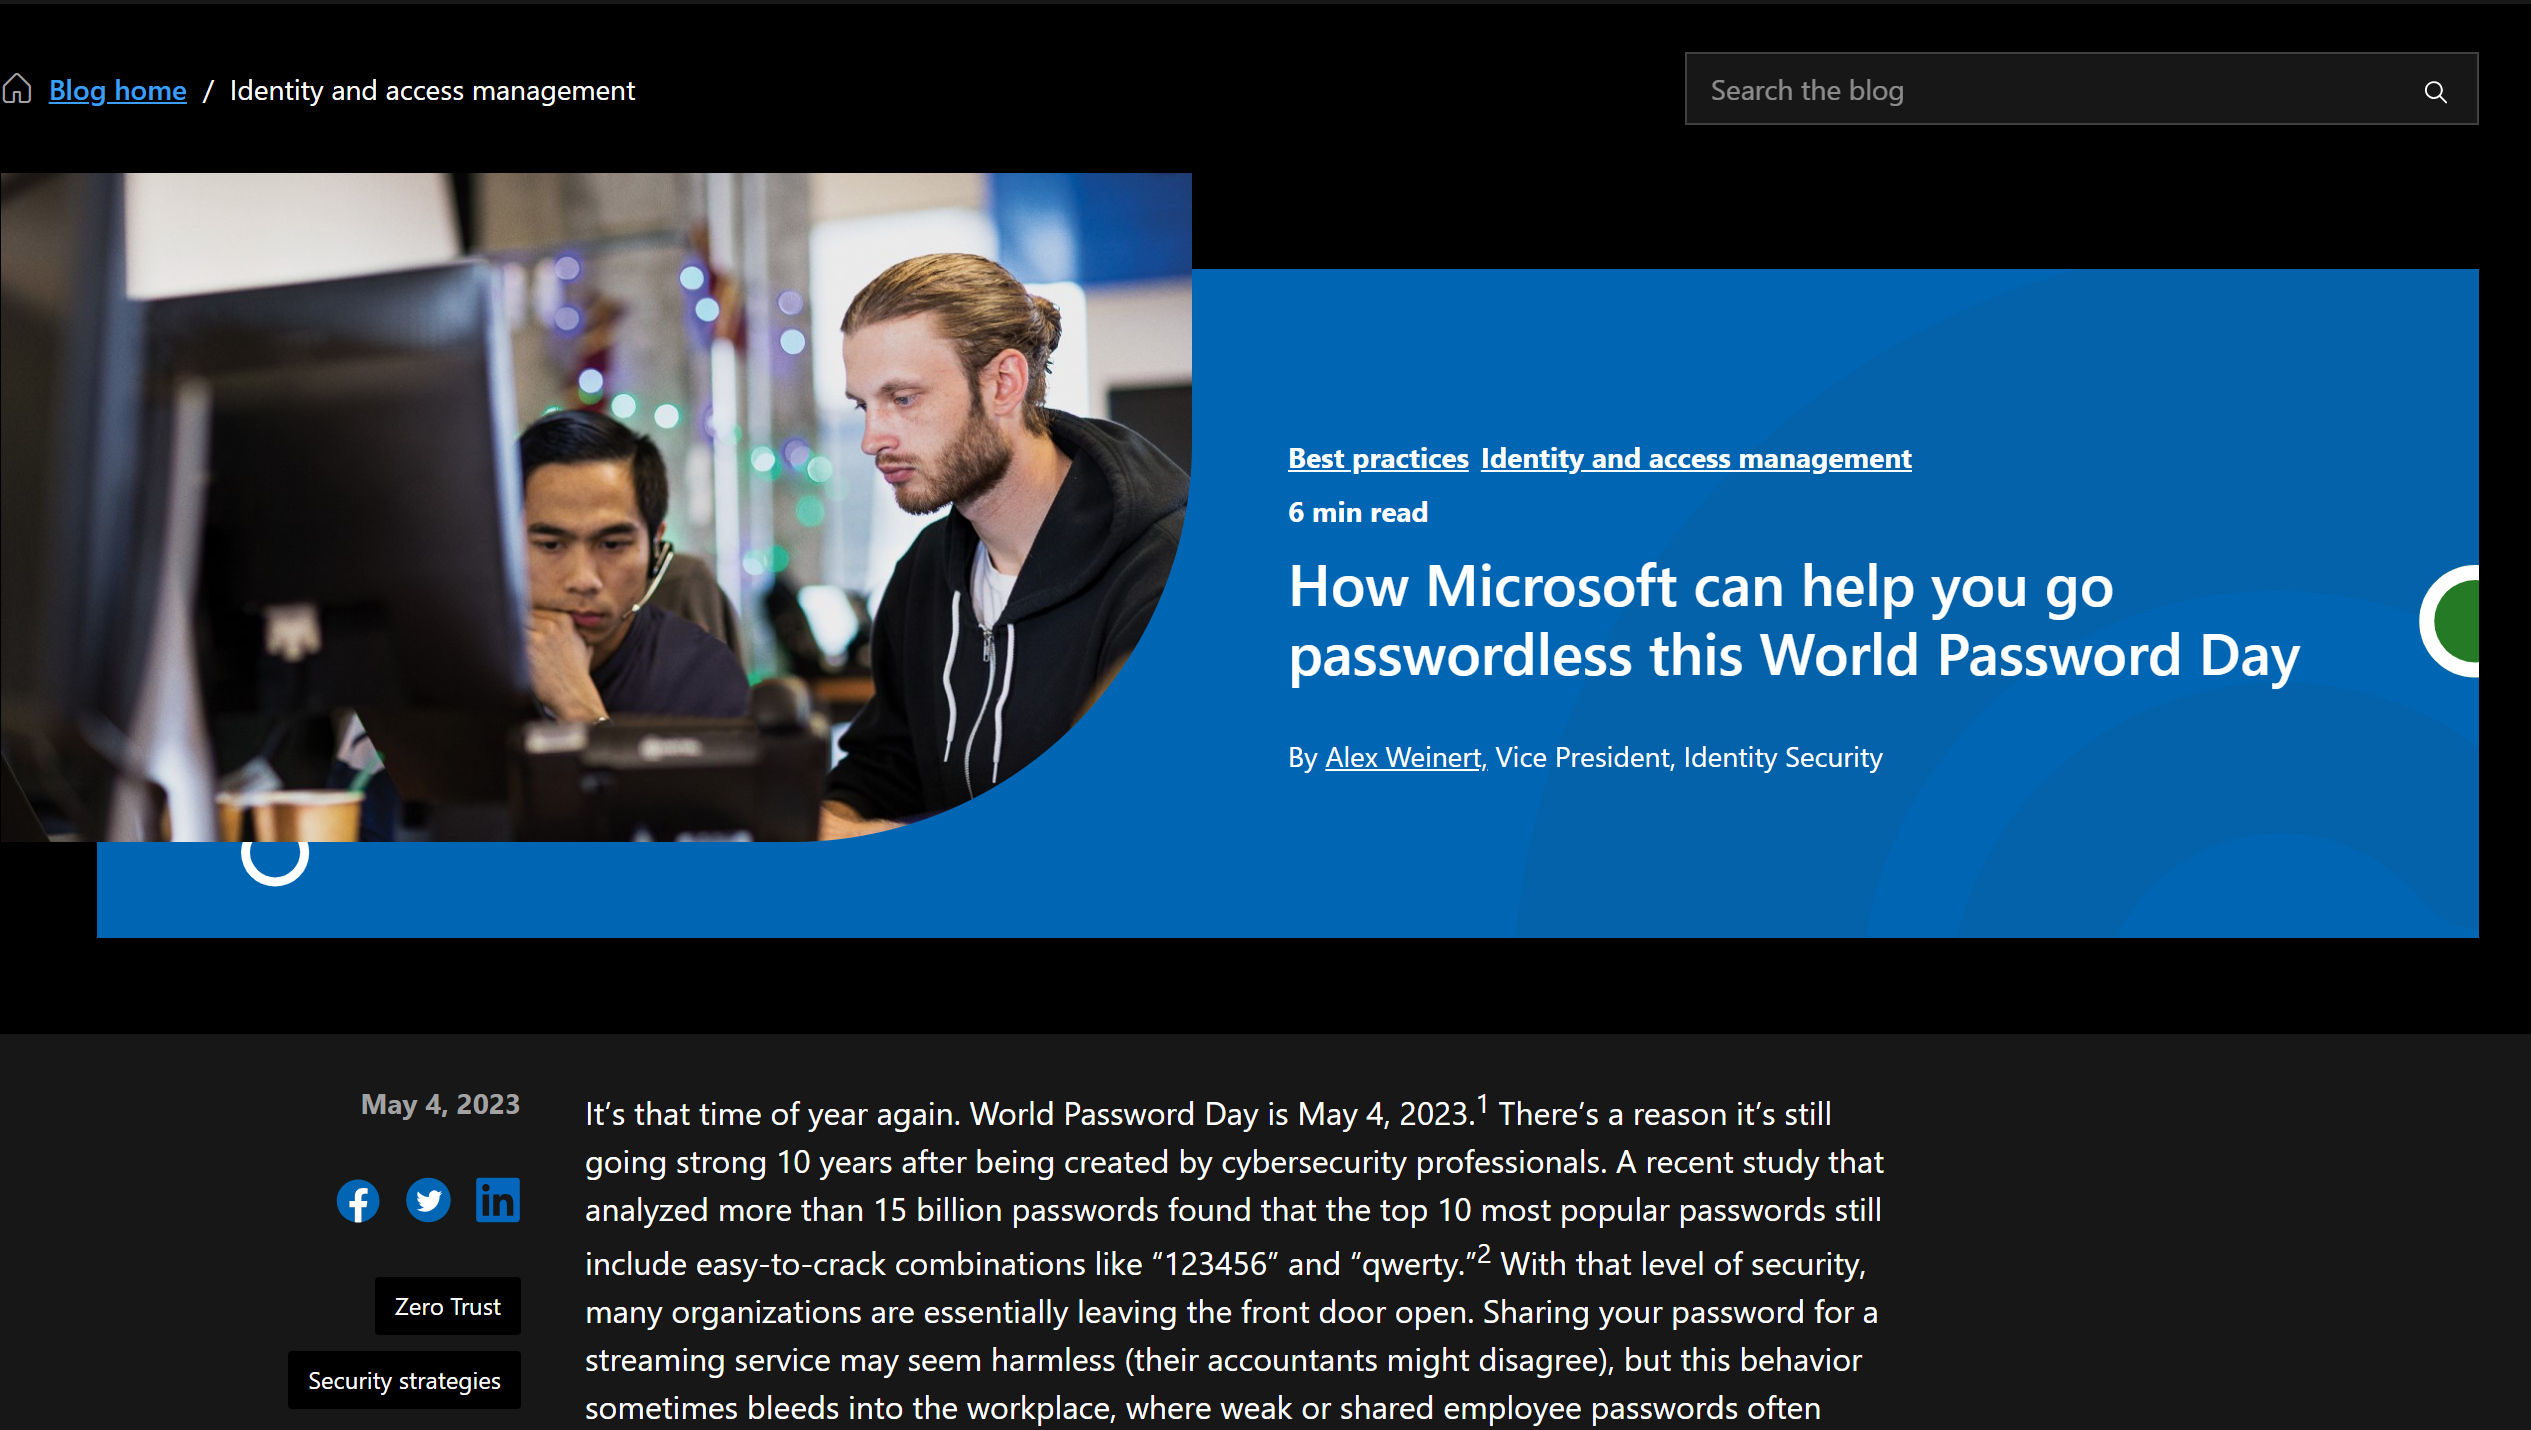
Task: Share the article on LinkedIn
Action: tap(498, 1201)
